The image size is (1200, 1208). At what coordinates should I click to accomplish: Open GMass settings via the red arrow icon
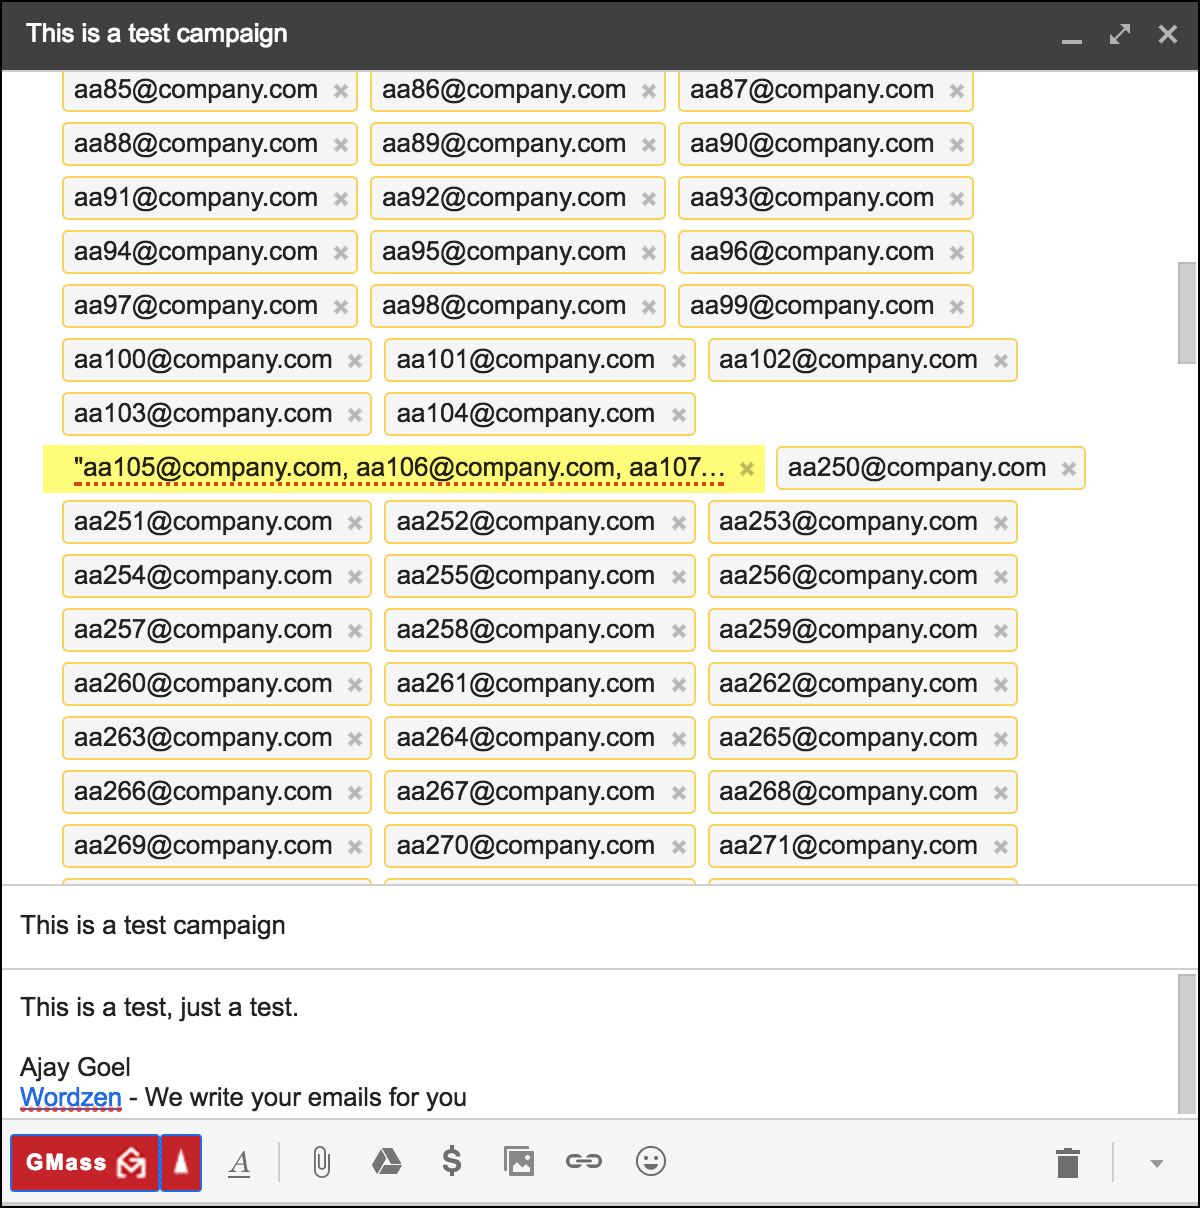pyautogui.click(x=180, y=1162)
